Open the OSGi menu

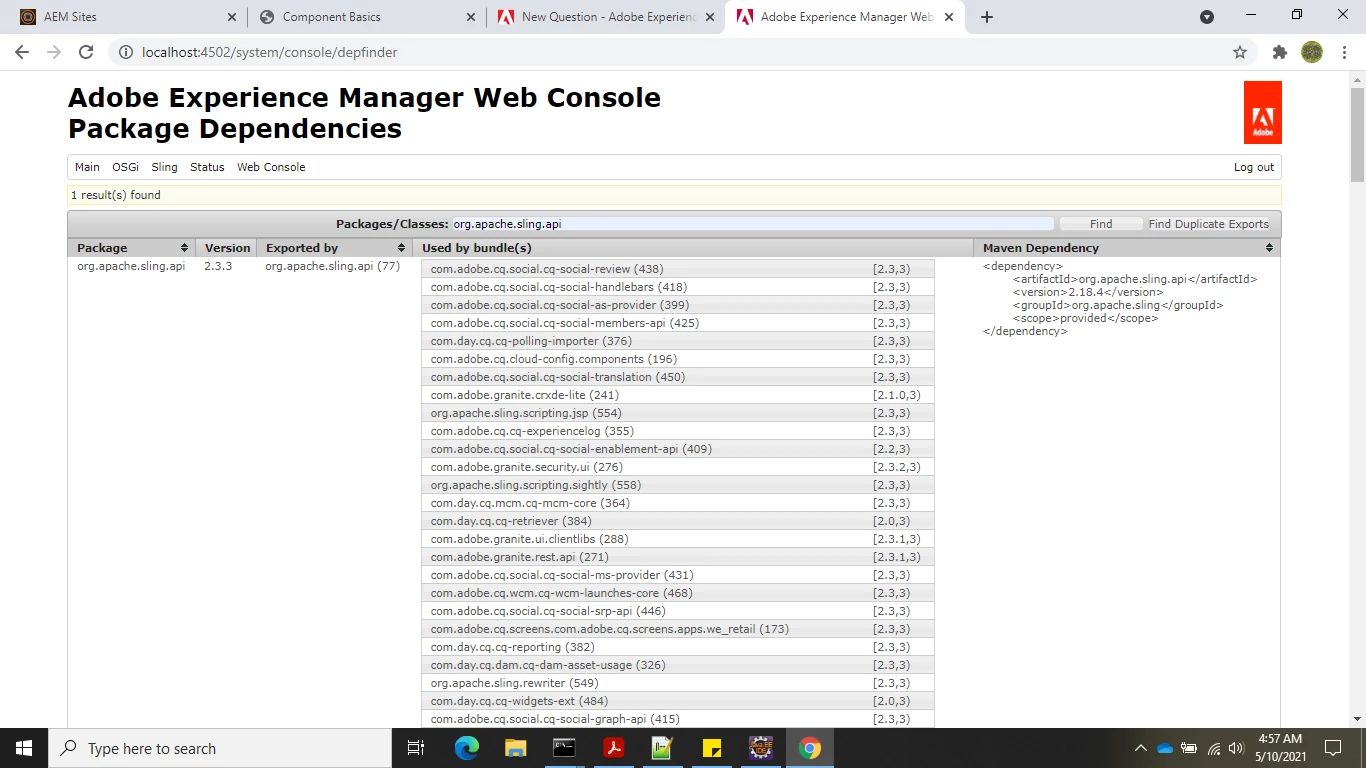[125, 167]
